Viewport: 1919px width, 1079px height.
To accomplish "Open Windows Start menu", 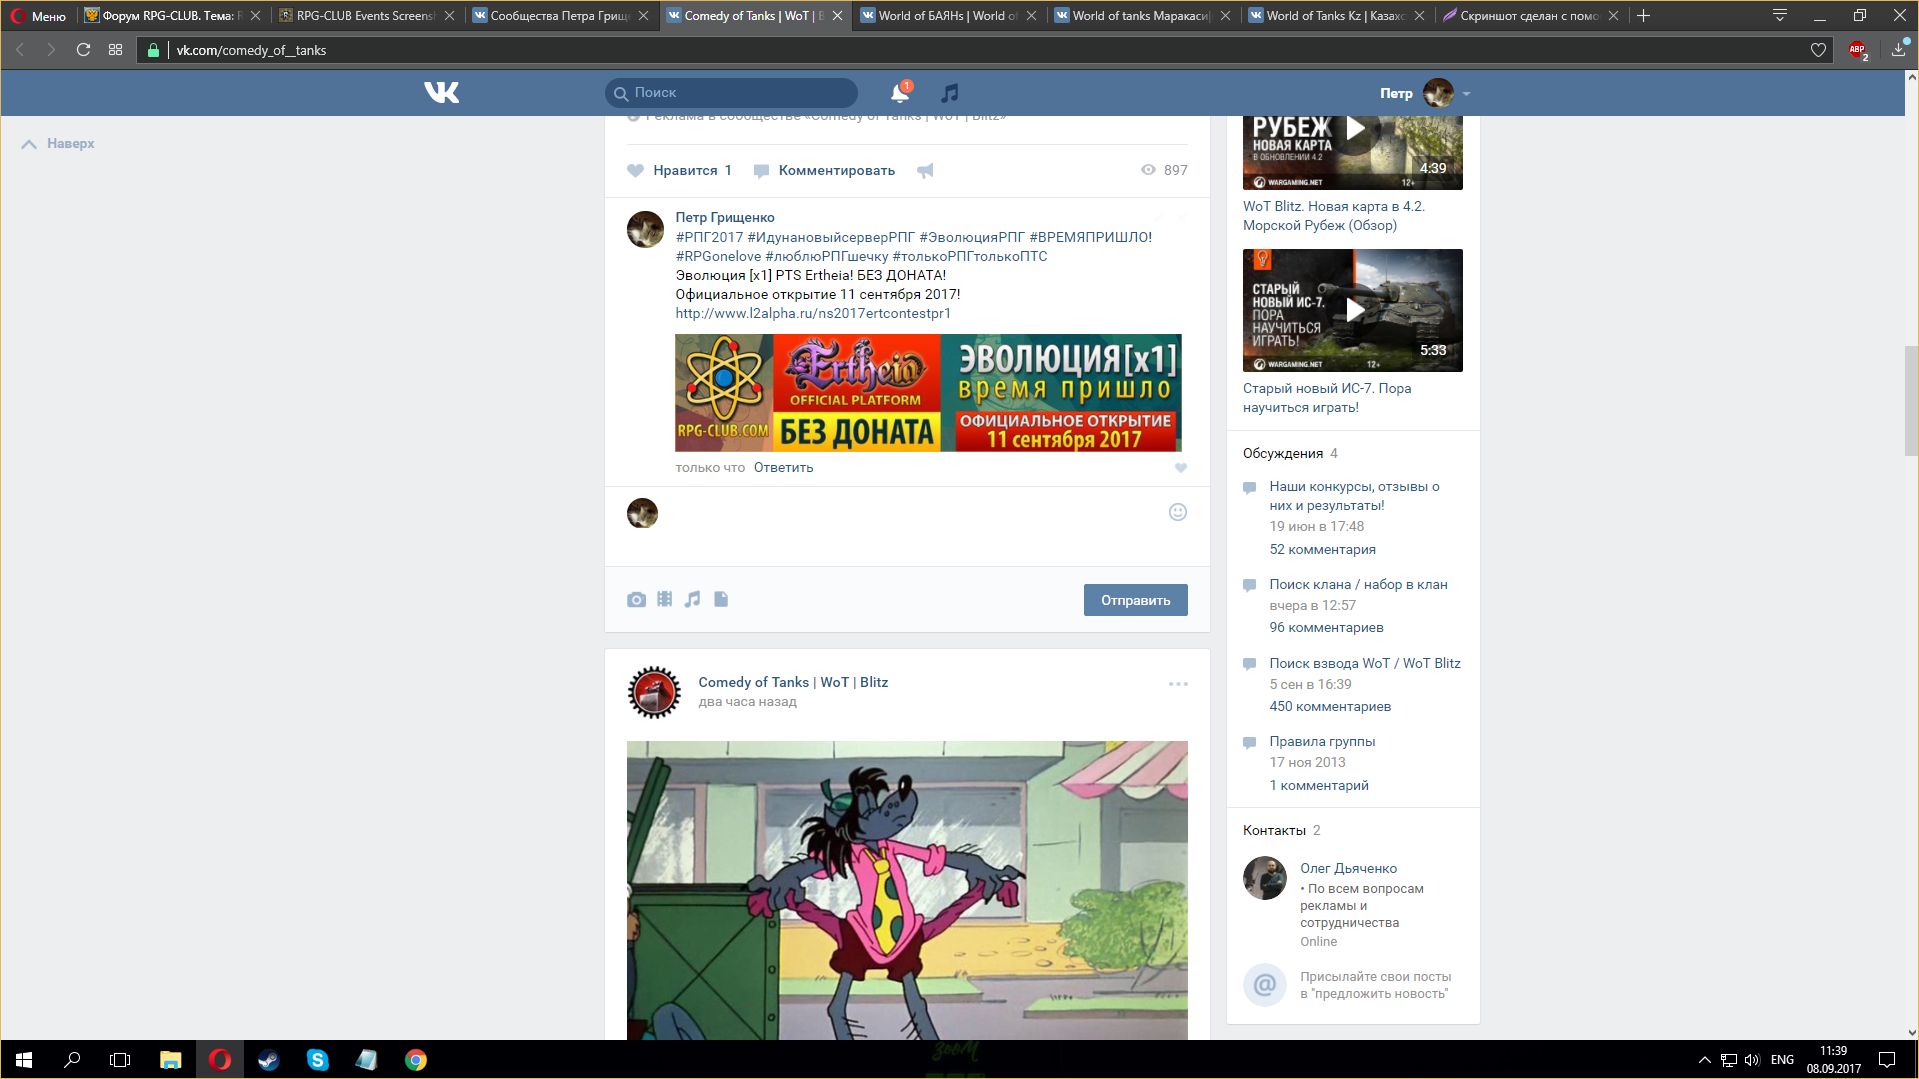I will (x=24, y=1060).
